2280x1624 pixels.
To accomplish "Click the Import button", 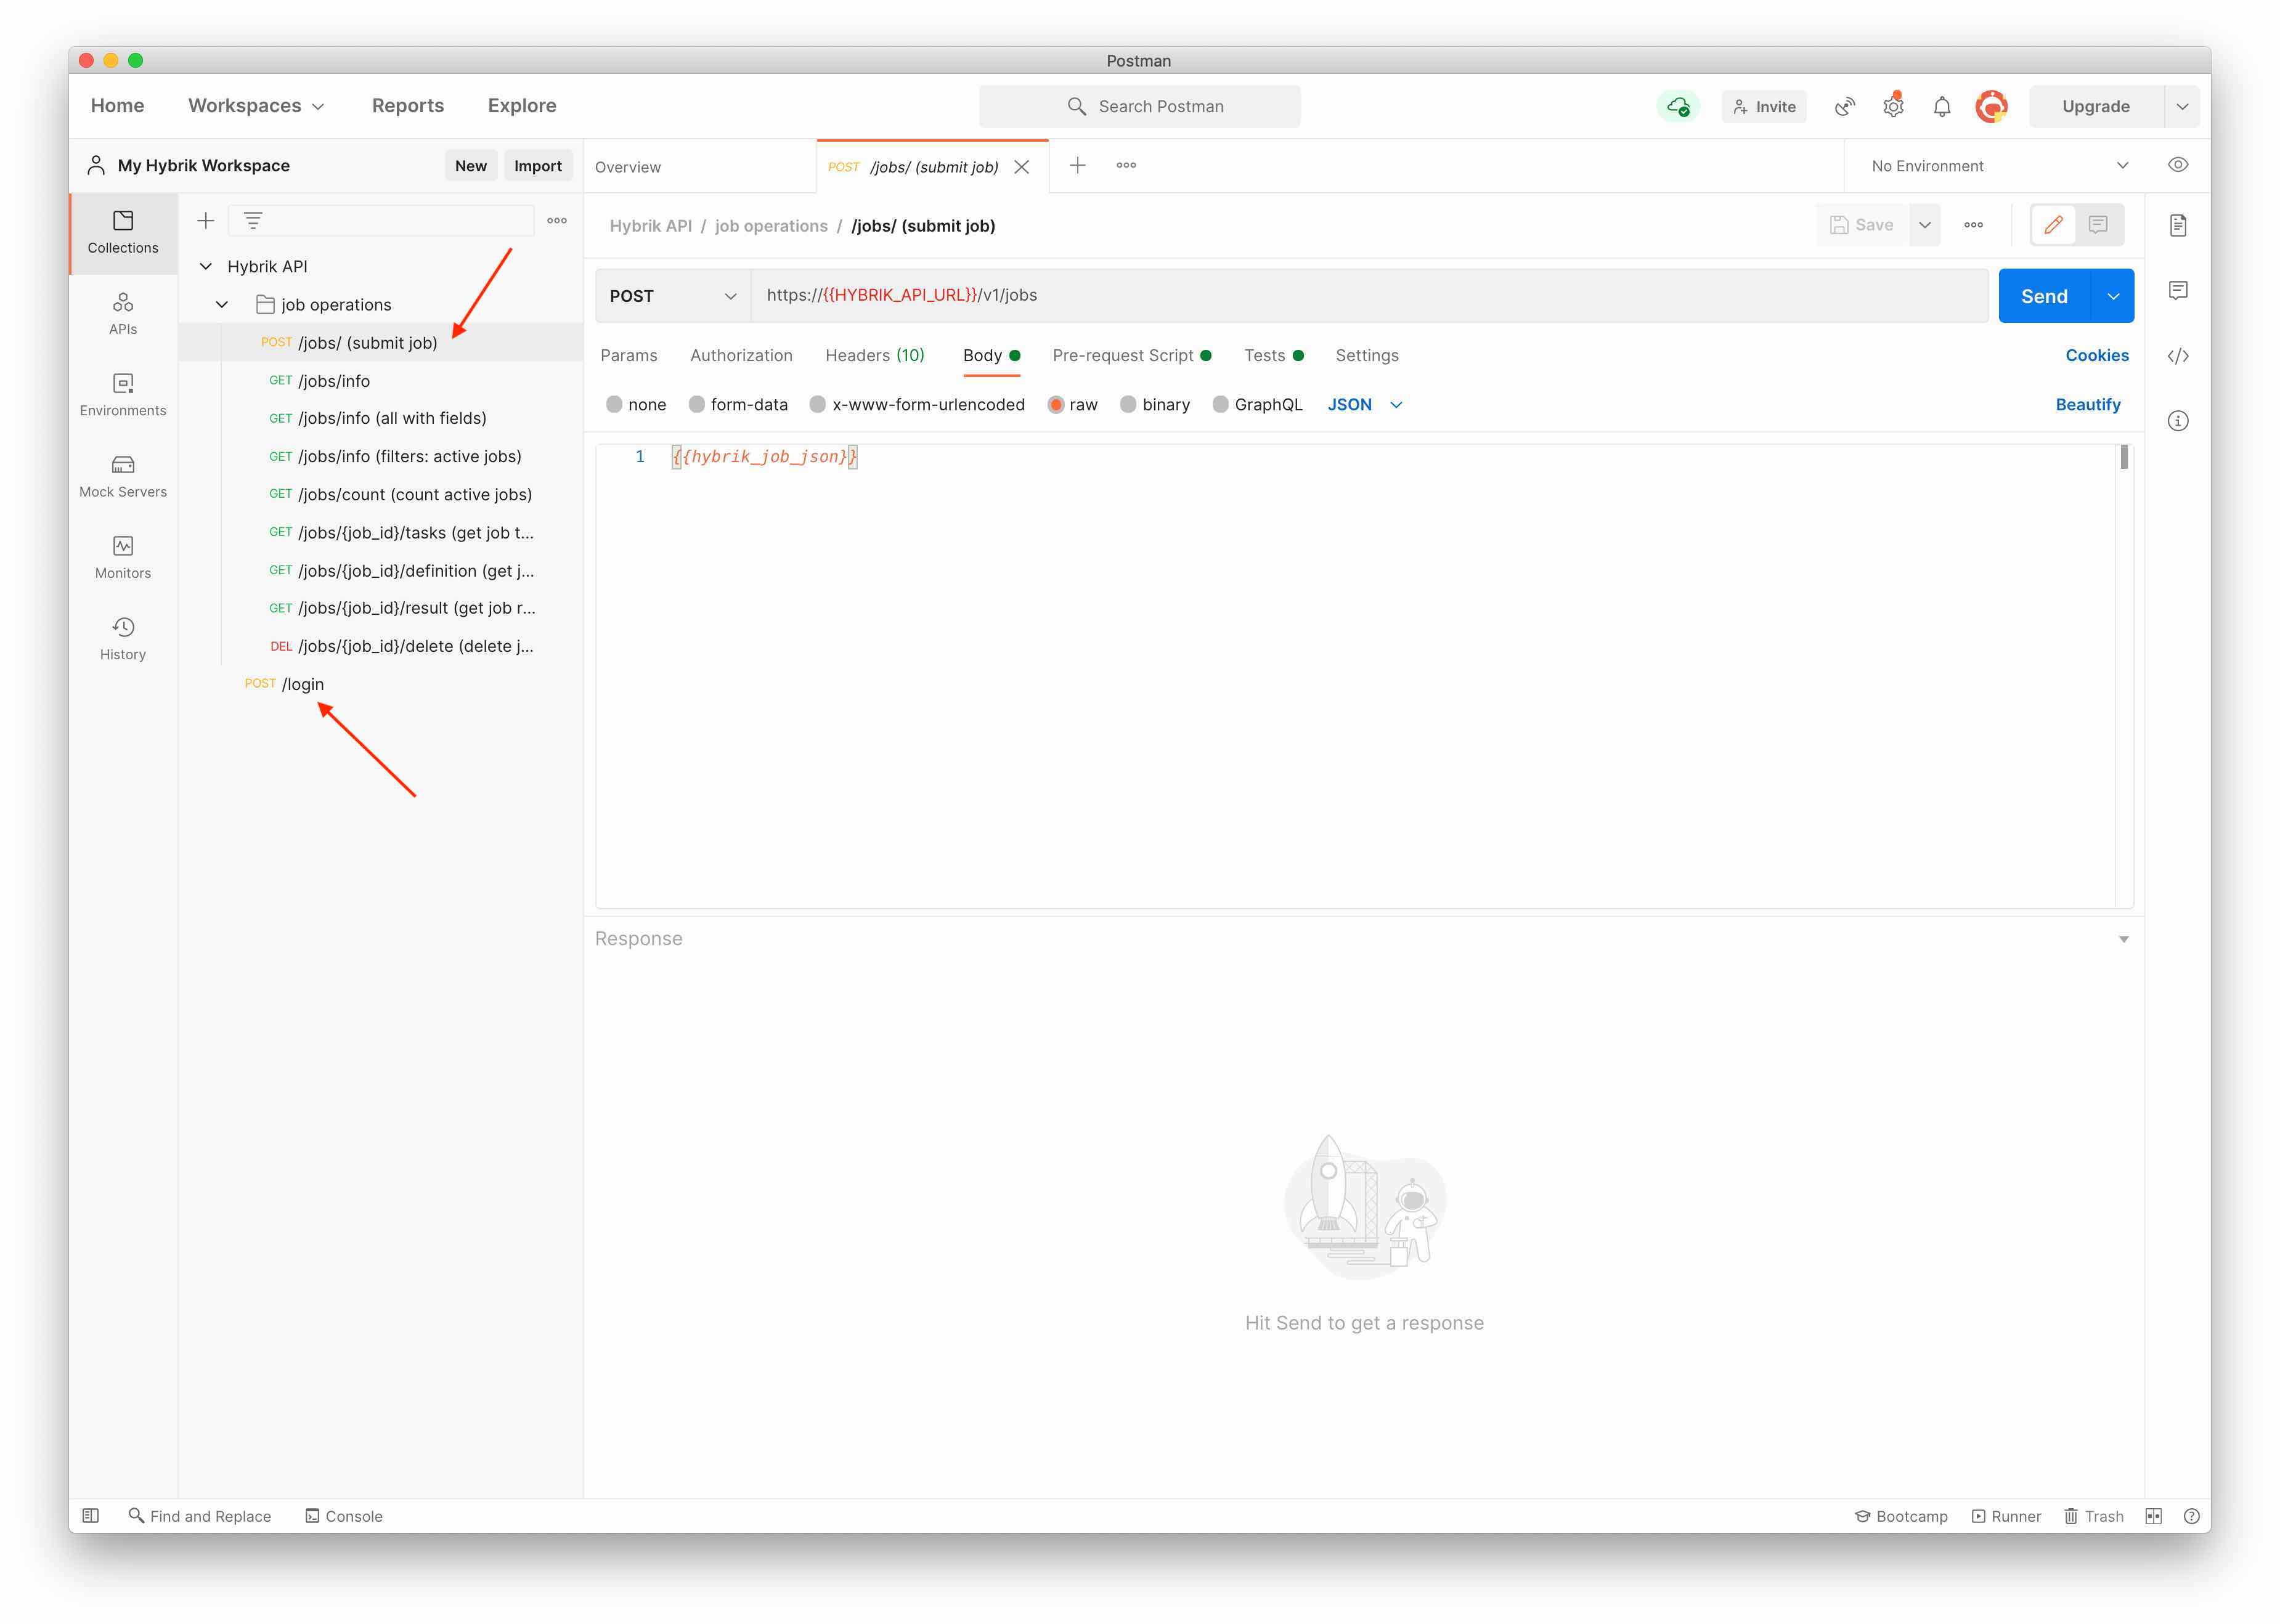I will point(538,166).
